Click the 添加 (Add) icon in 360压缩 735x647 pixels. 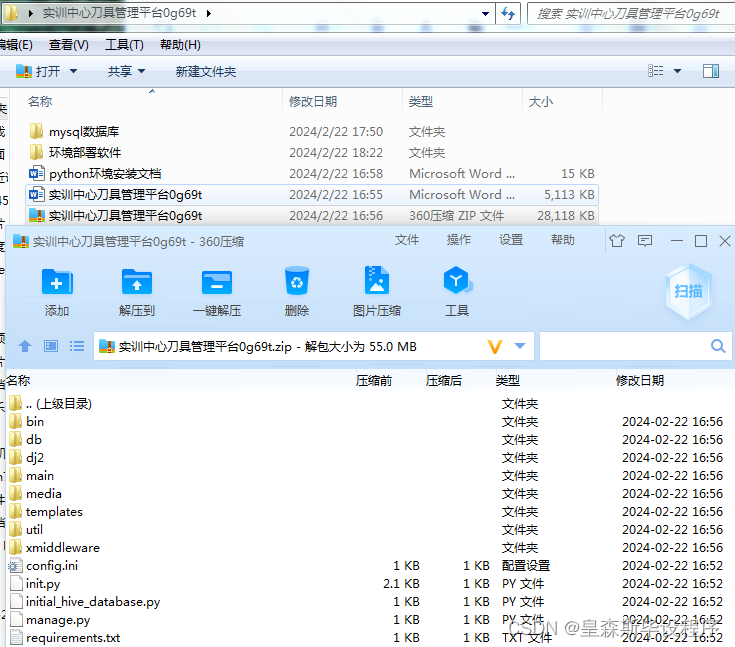coord(57,281)
